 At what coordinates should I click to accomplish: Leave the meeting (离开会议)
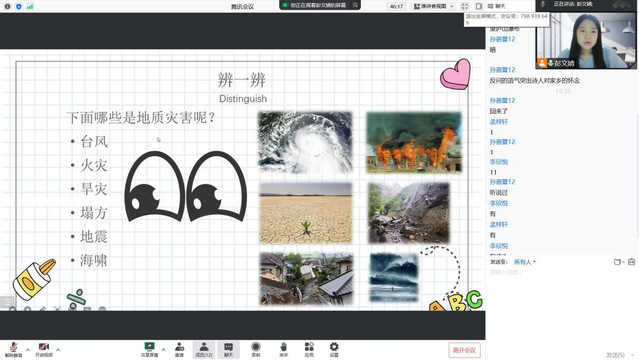click(x=464, y=350)
